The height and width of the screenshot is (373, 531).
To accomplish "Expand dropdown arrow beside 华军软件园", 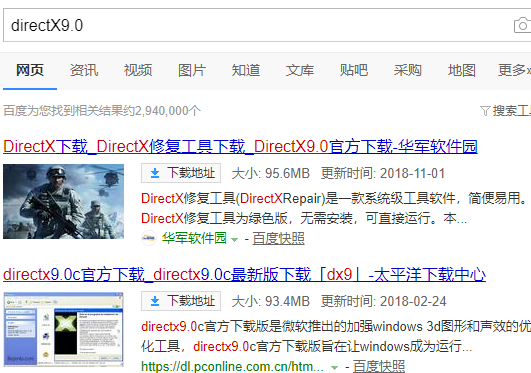I will pyautogui.click(x=234, y=240).
